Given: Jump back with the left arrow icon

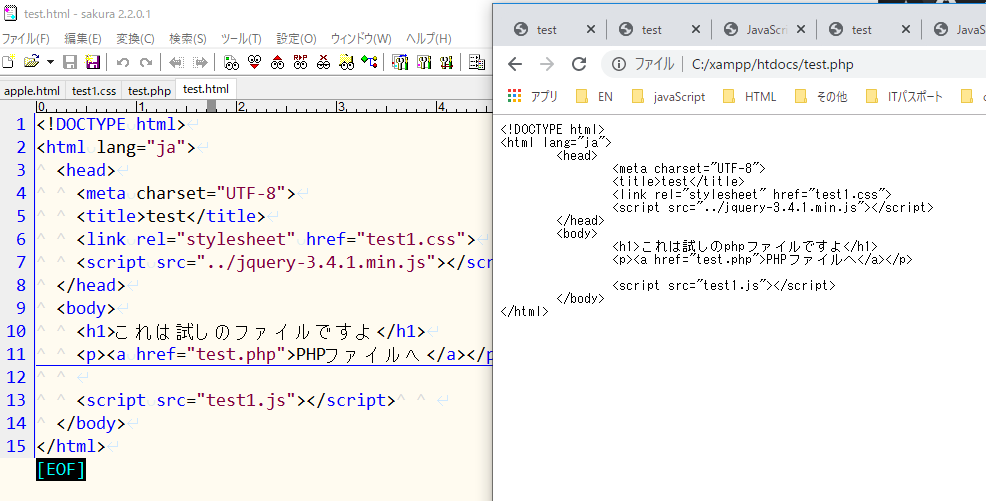Looking at the screenshot, I should 177,62.
